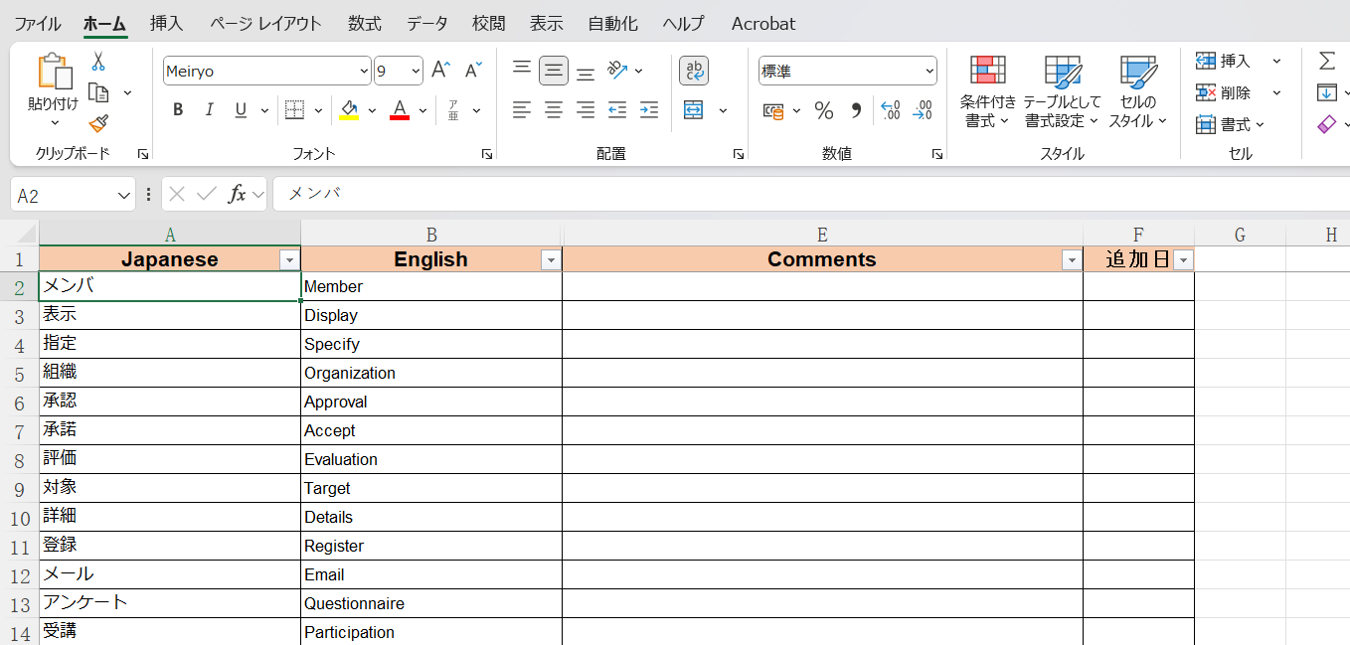Screen dimensions: 1350x645
Task: Open the font size dropdown
Action: (415, 71)
